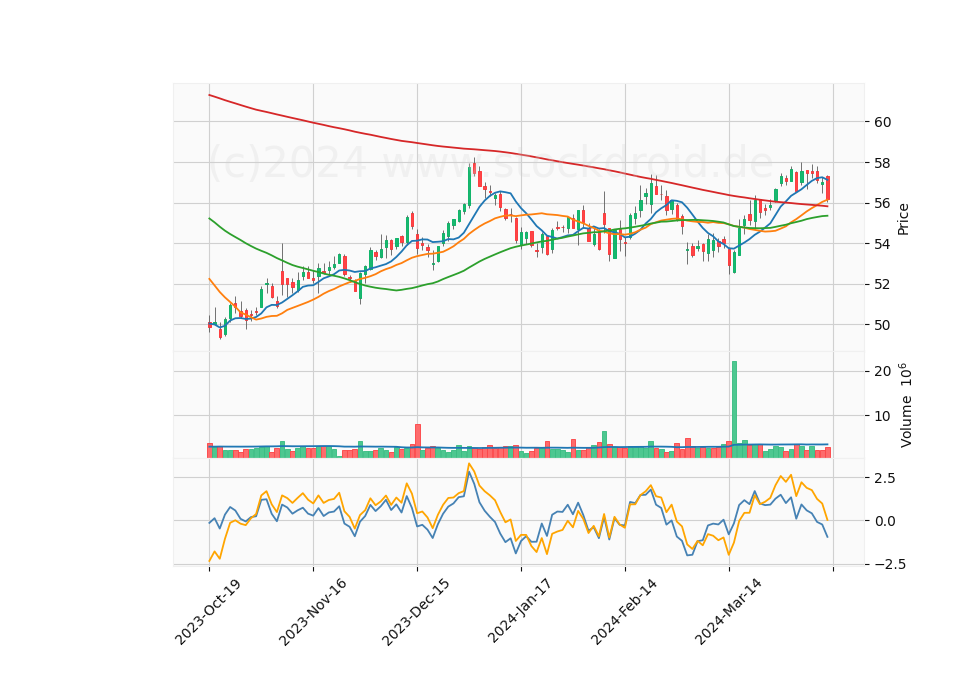Click the 60 price tick label
The width and height of the screenshot is (960, 690).
click(882, 122)
